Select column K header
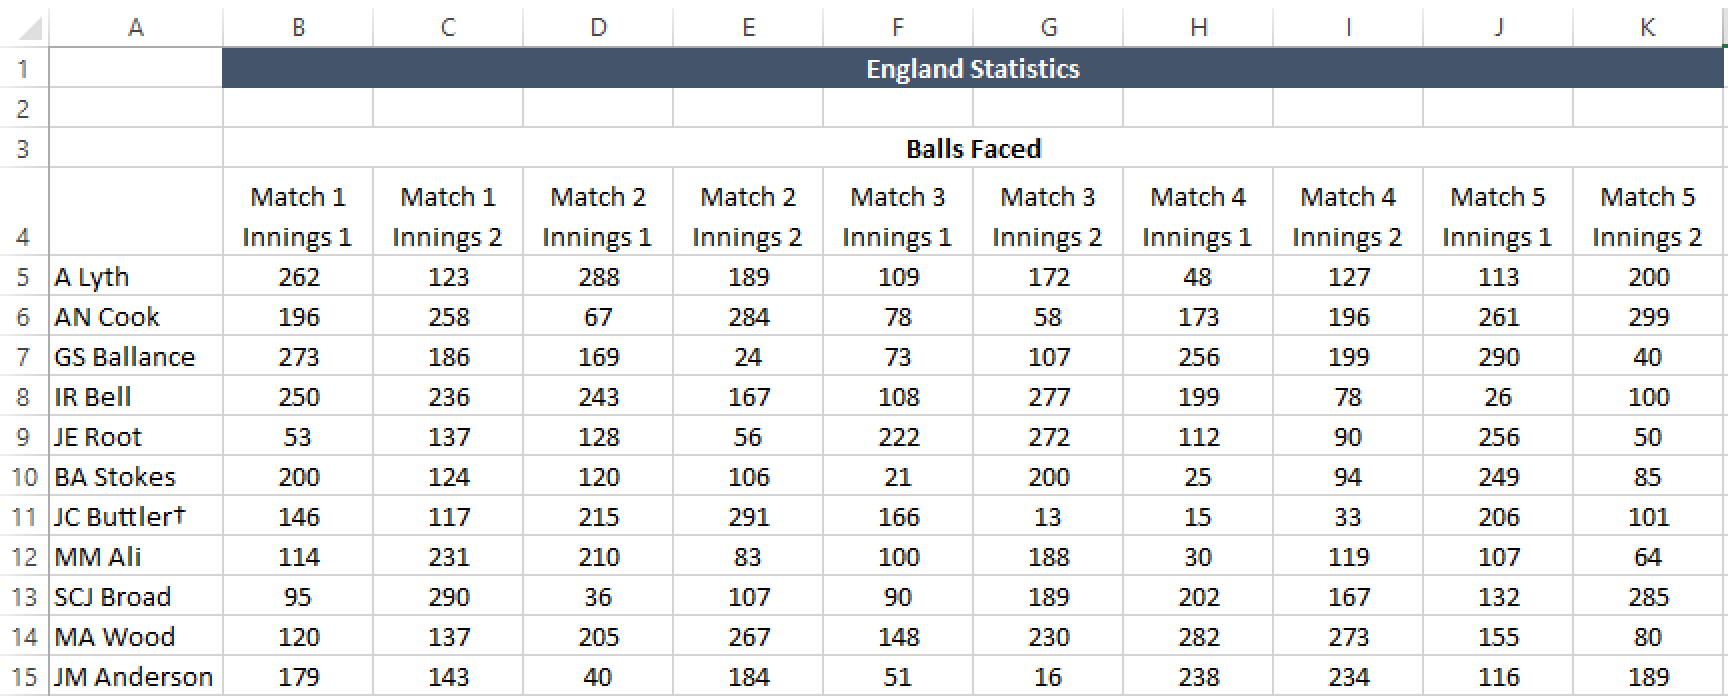Viewport: 1728px width, 696px height. tap(1648, 28)
